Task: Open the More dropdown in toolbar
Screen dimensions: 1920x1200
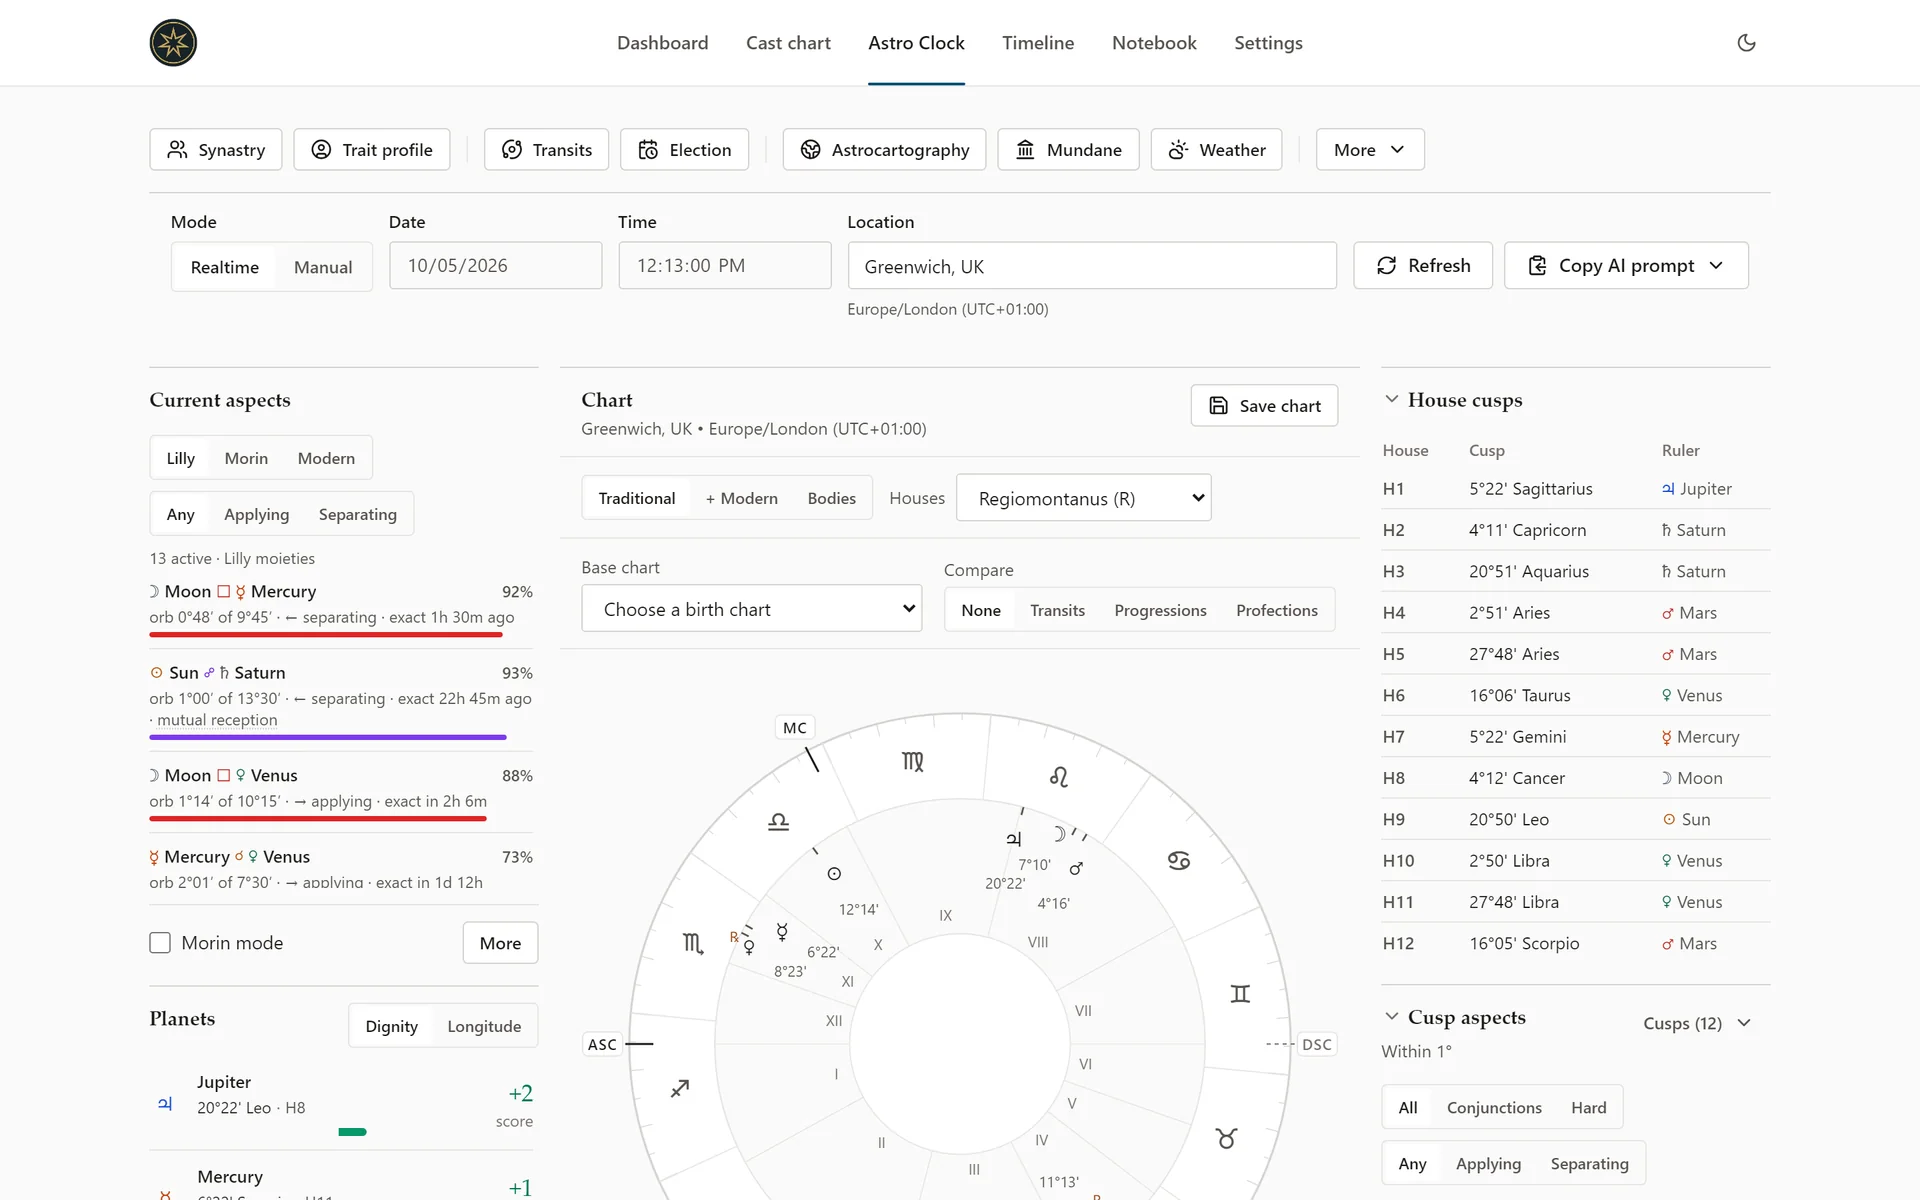Action: point(1370,150)
